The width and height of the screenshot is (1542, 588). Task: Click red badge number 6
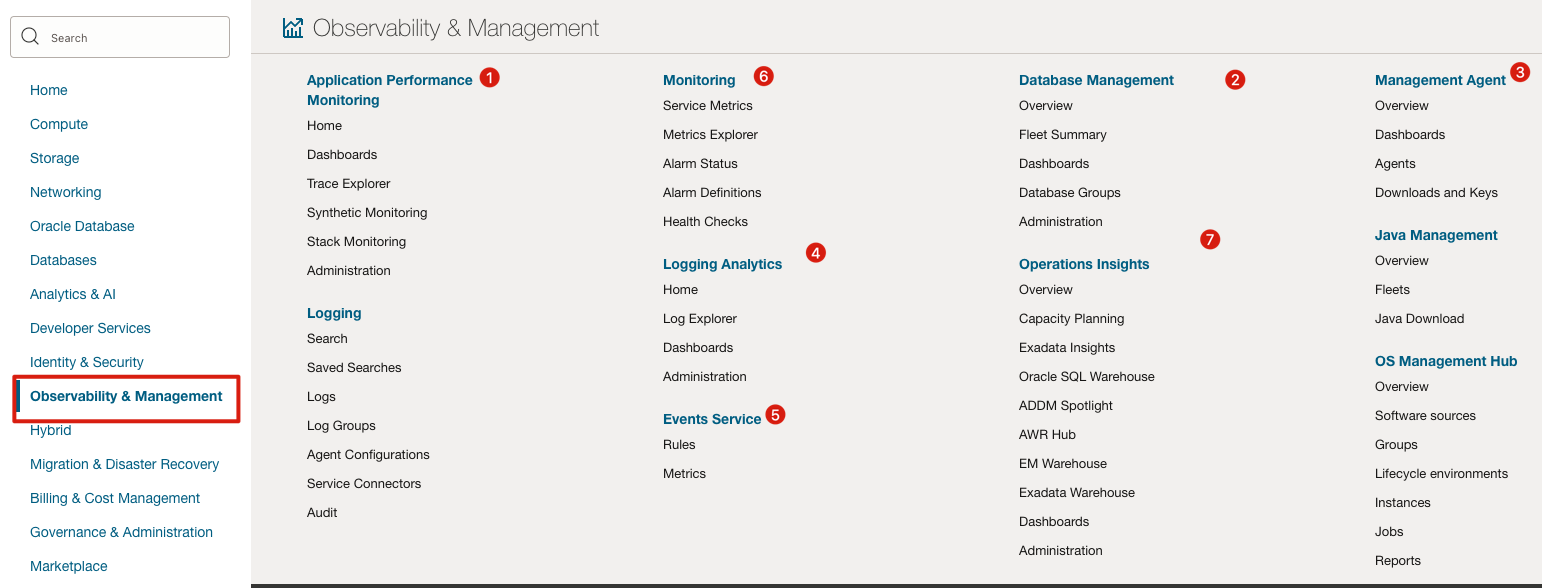coord(764,76)
